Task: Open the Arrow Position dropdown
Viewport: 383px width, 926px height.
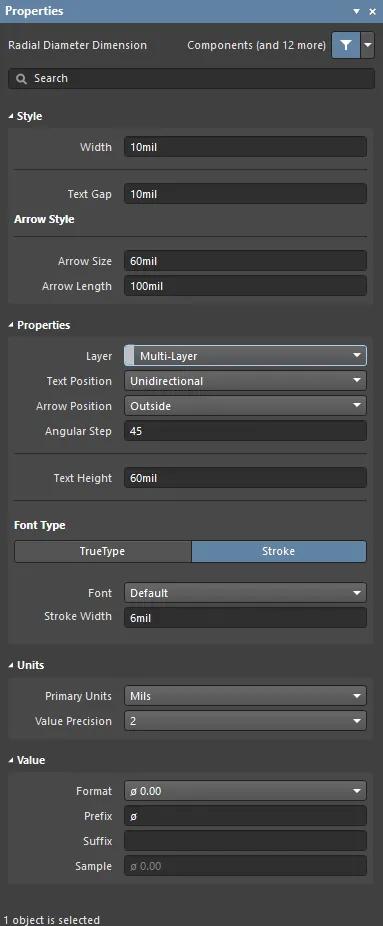Action: [245, 406]
